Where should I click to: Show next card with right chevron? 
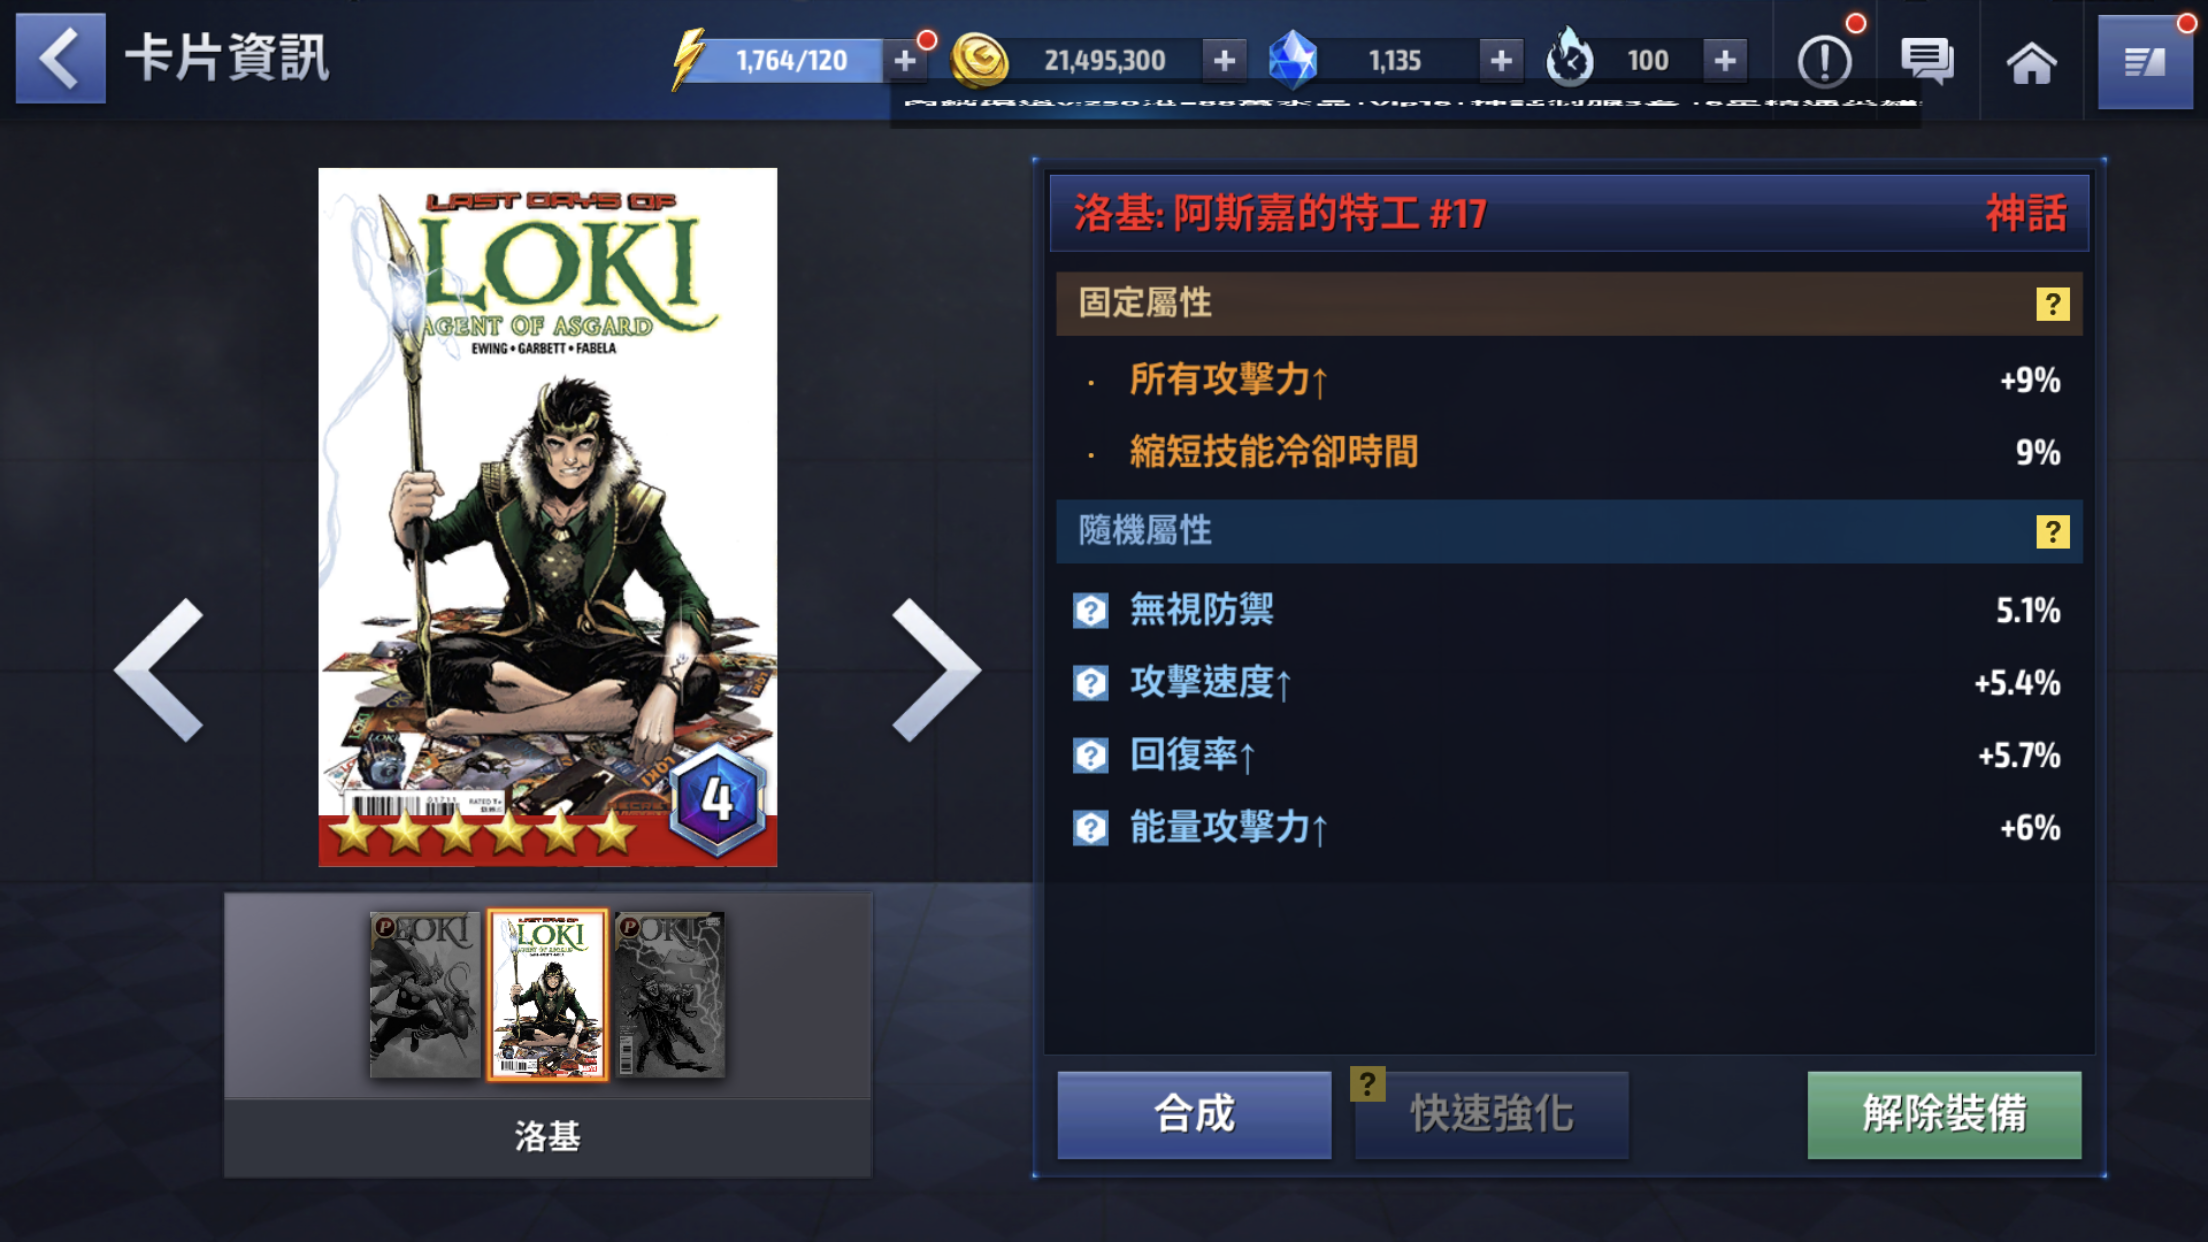936,670
